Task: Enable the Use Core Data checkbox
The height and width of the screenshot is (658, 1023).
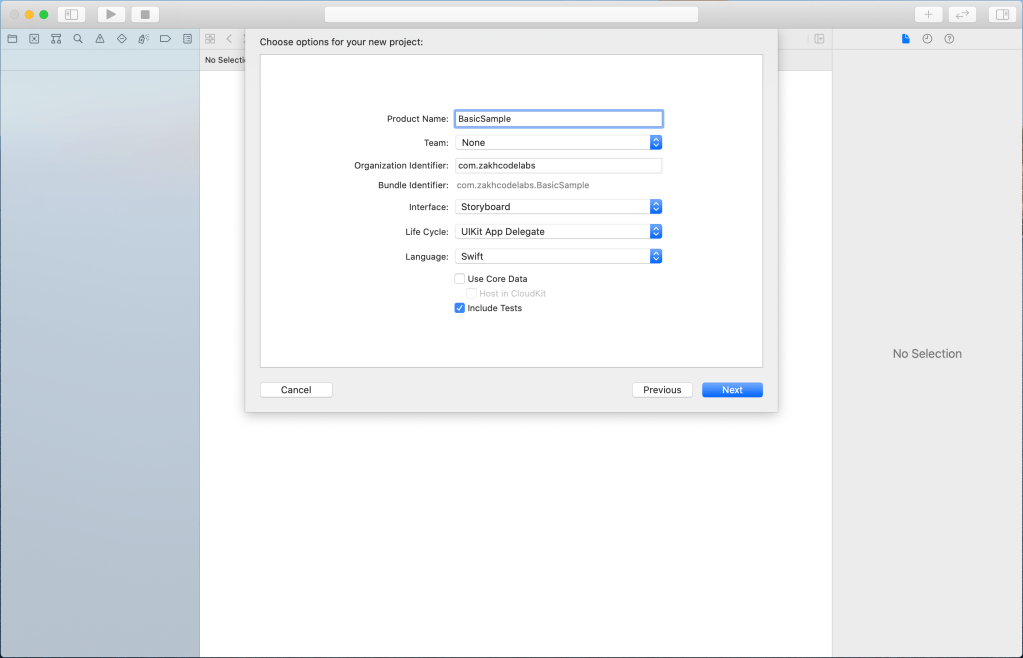Action: (460, 279)
